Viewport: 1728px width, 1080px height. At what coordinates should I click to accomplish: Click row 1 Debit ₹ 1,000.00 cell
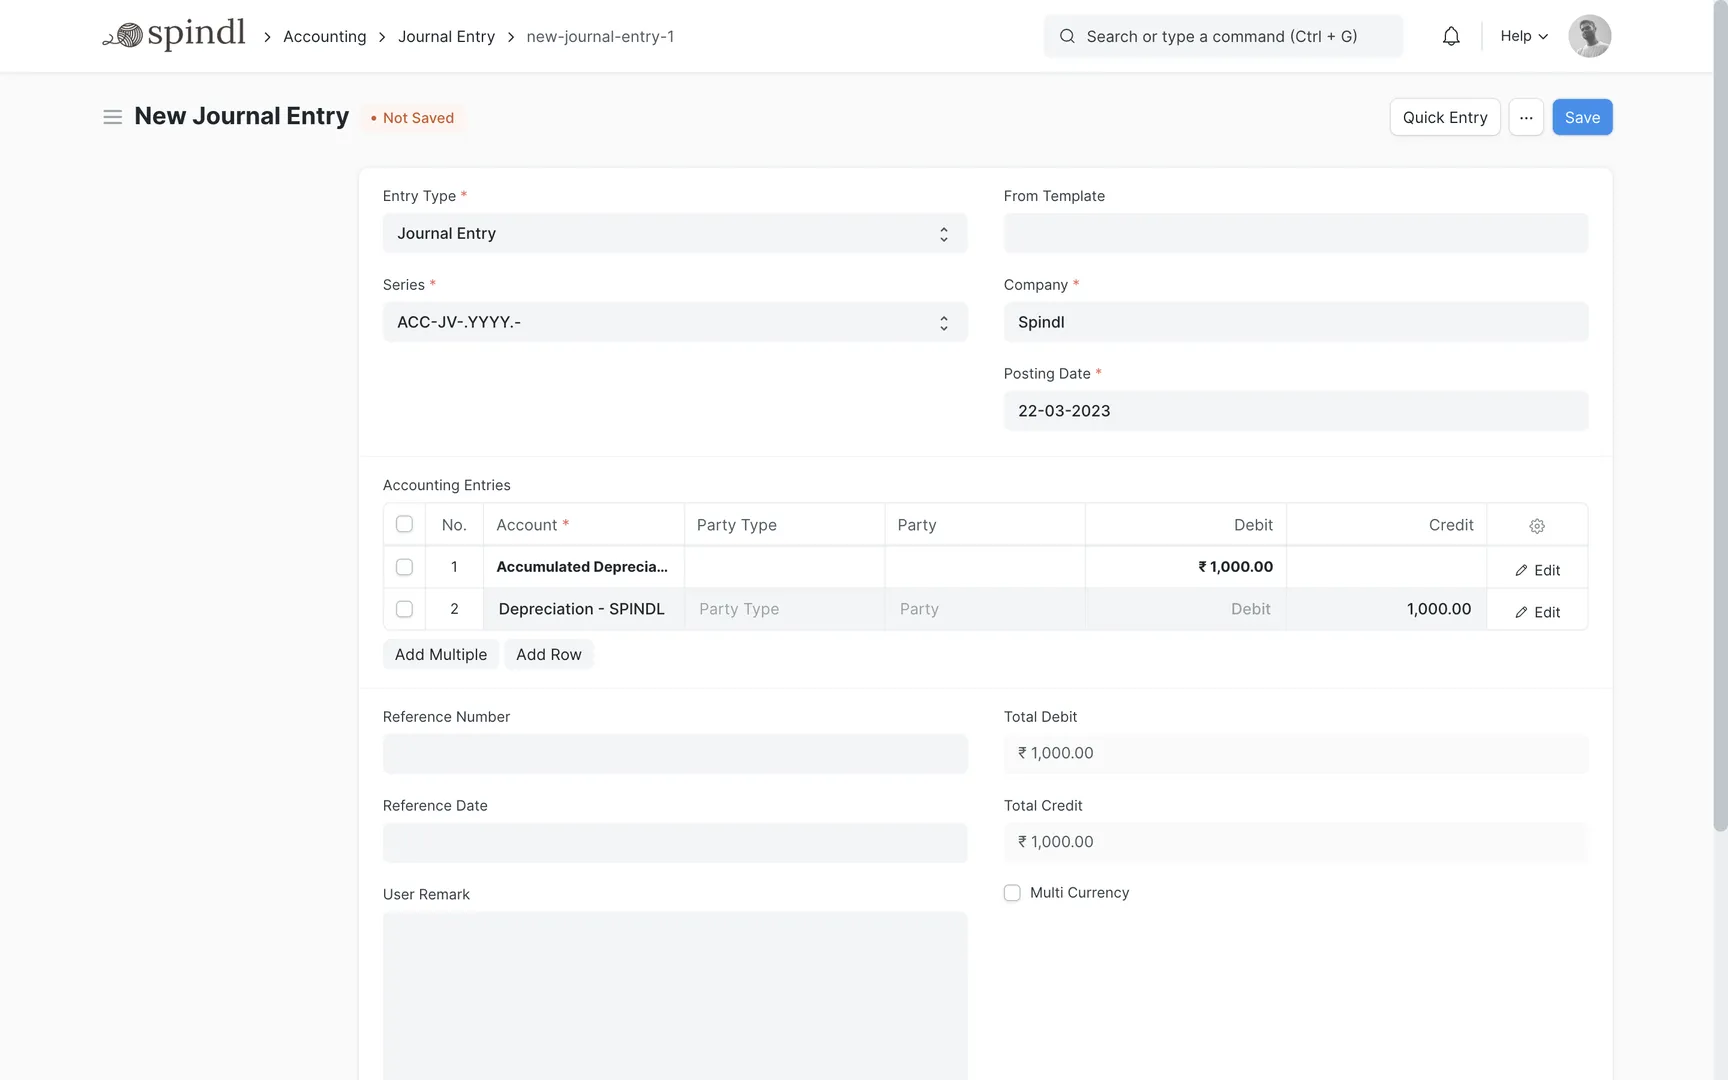[x=1186, y=567]
